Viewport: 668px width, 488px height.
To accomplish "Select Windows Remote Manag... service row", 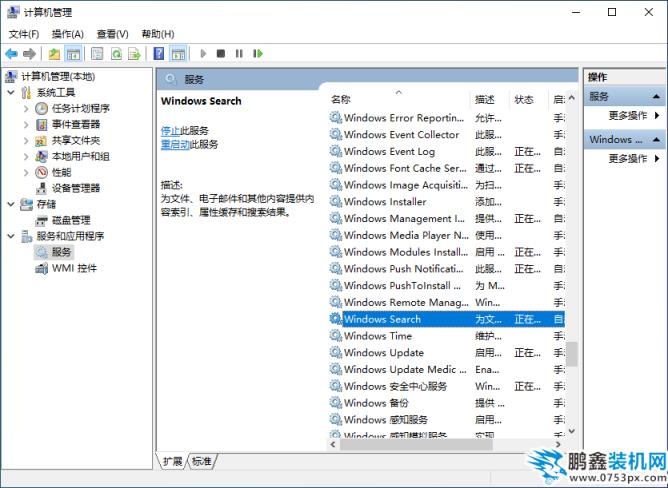I will click(447, 303).
